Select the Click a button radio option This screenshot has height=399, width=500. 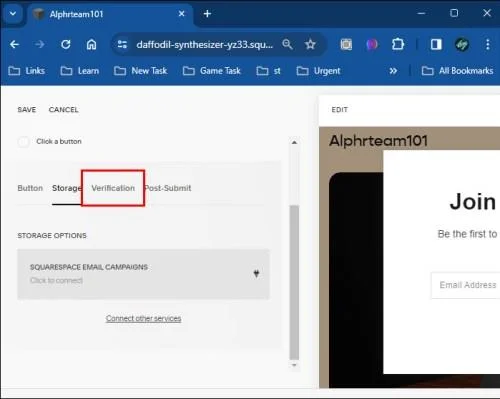coord(23,142)
